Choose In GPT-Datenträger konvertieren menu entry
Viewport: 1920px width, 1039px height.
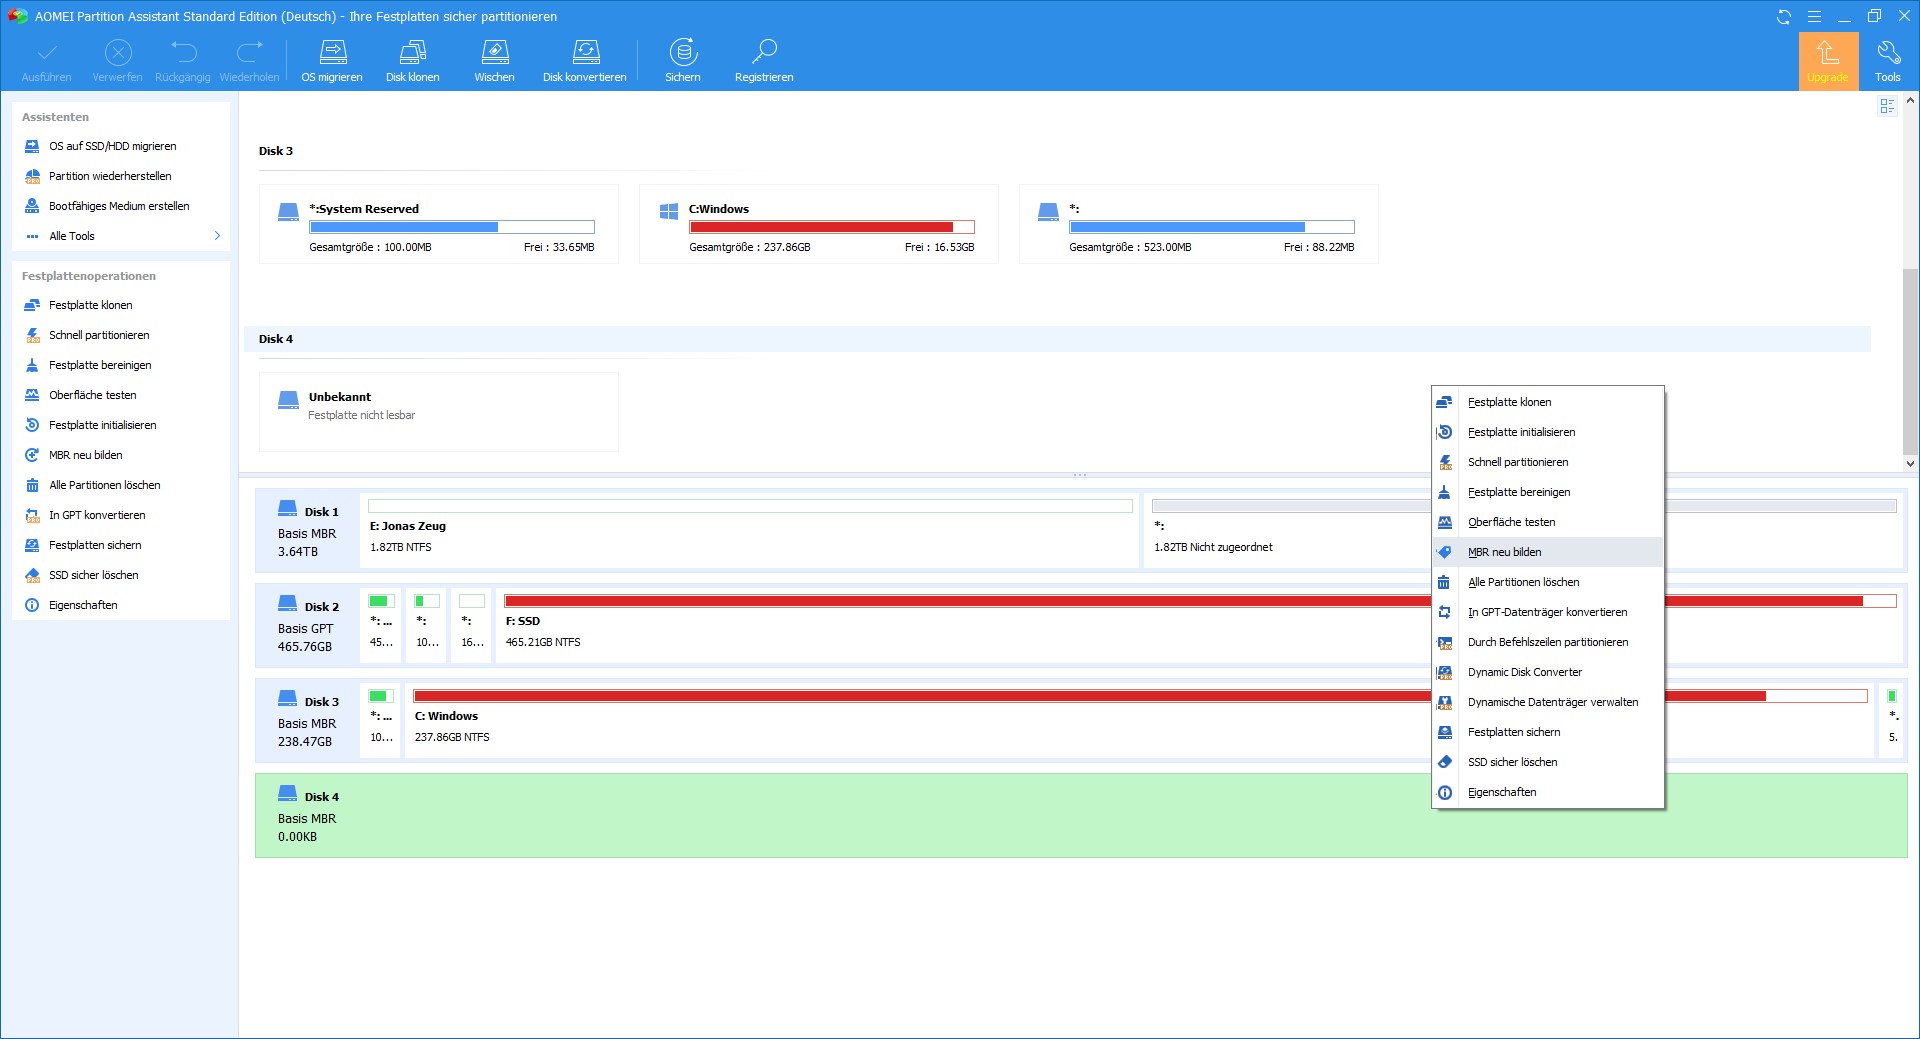click(1548, 612)
